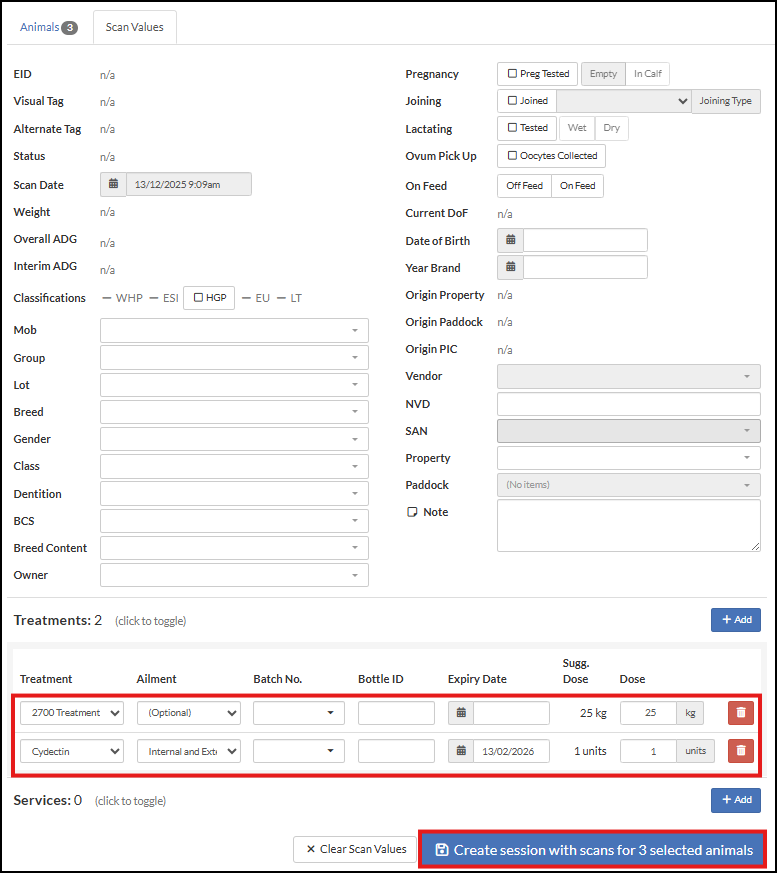777x873 pixels.
Task: Open the Breed dropdown list
Action: [234, 412]
